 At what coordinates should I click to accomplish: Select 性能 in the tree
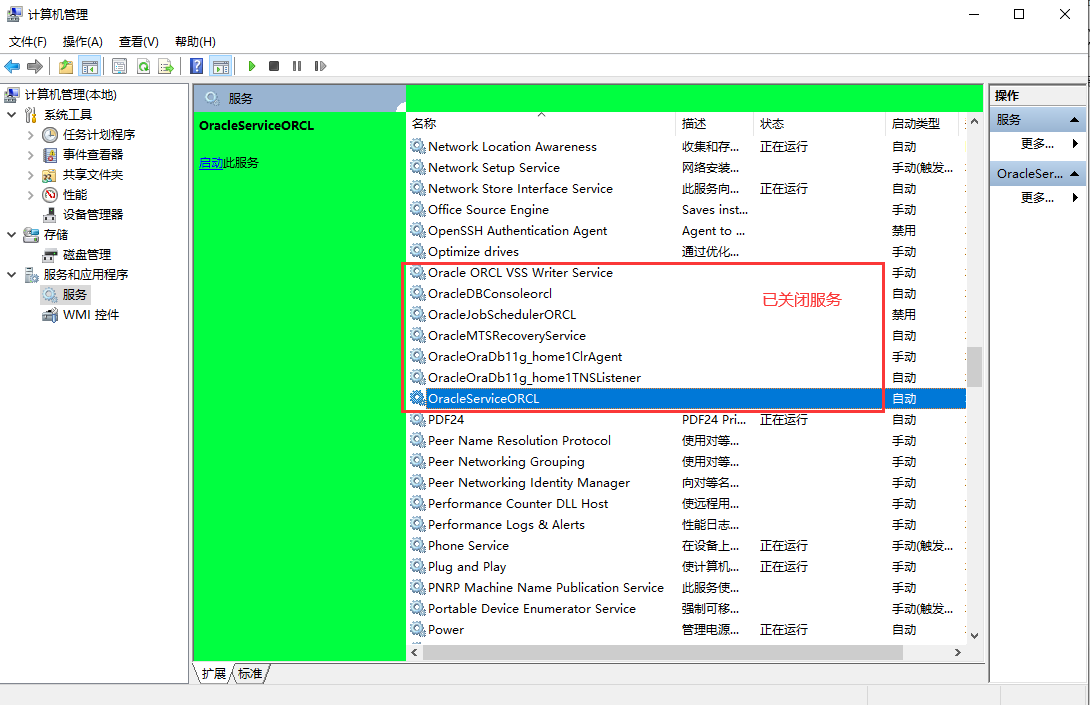click(75, 195)
